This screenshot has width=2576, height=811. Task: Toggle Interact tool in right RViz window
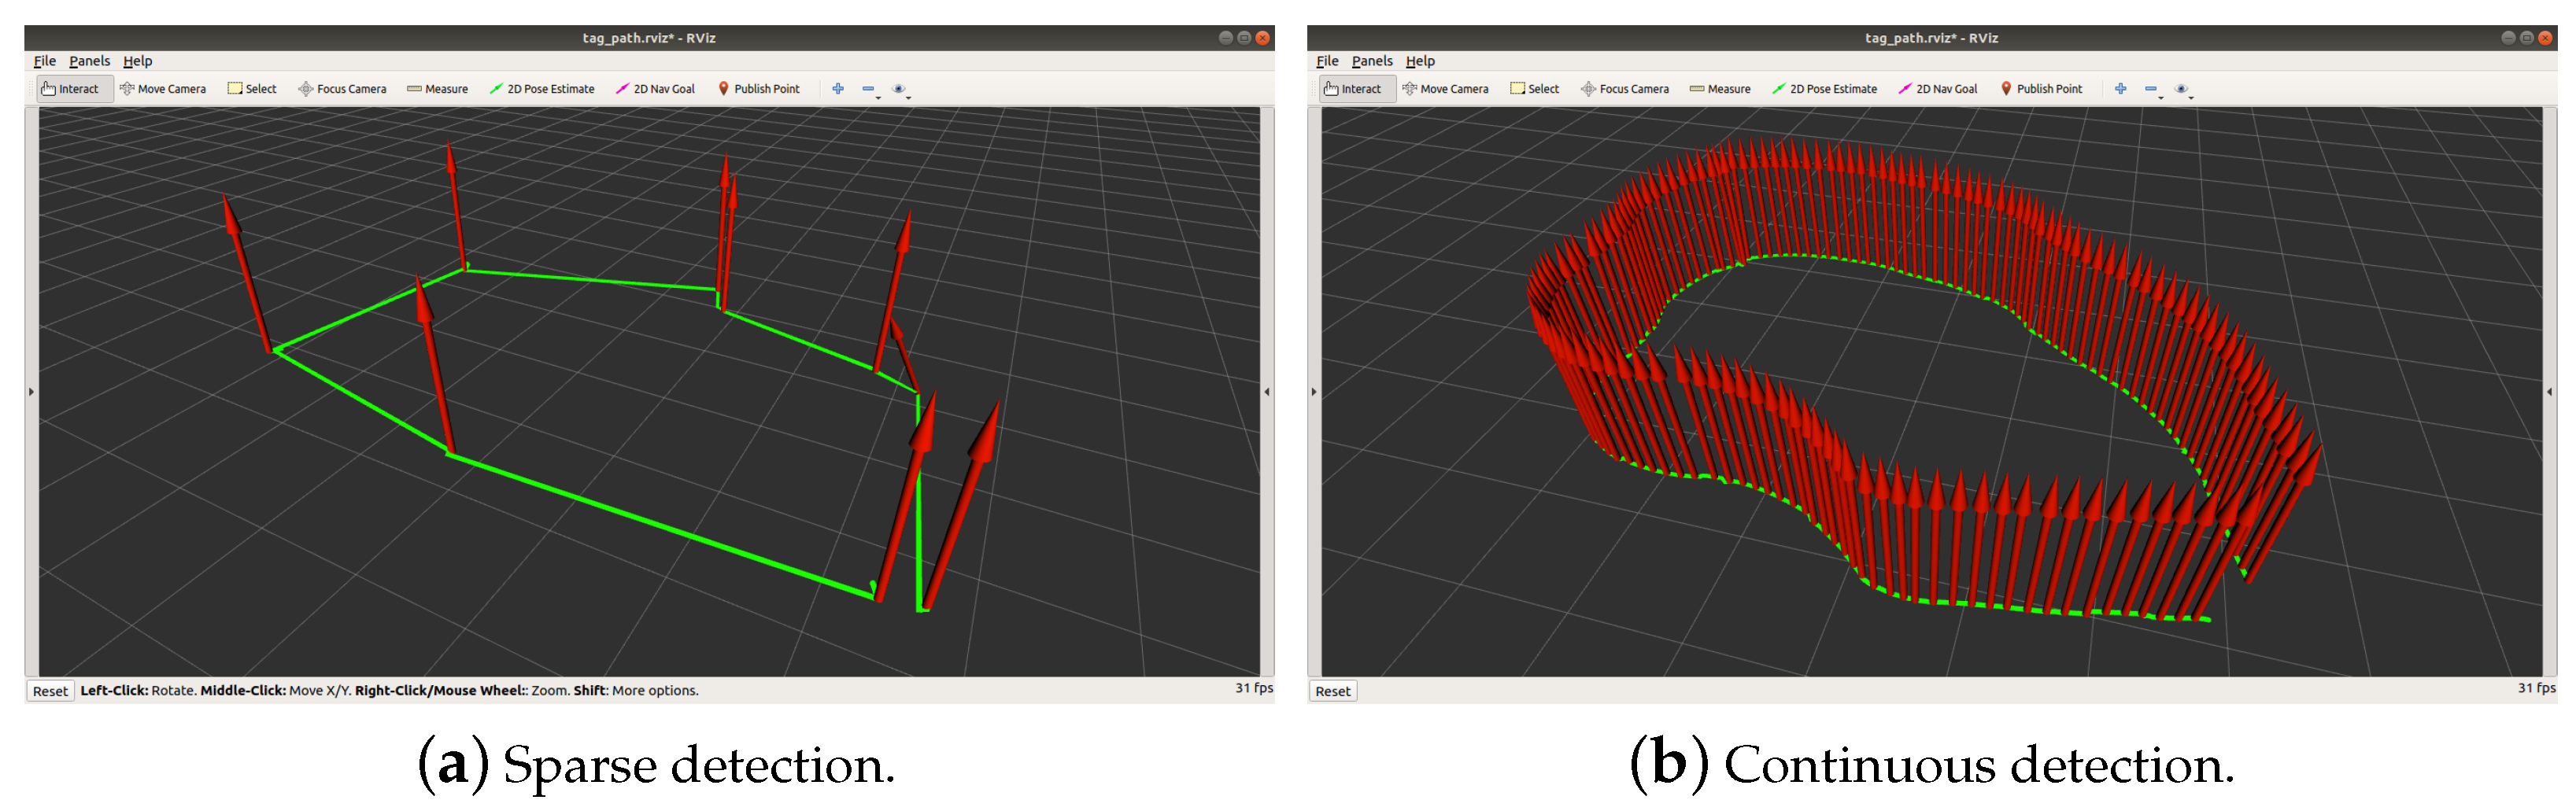tap(1352, 89)
